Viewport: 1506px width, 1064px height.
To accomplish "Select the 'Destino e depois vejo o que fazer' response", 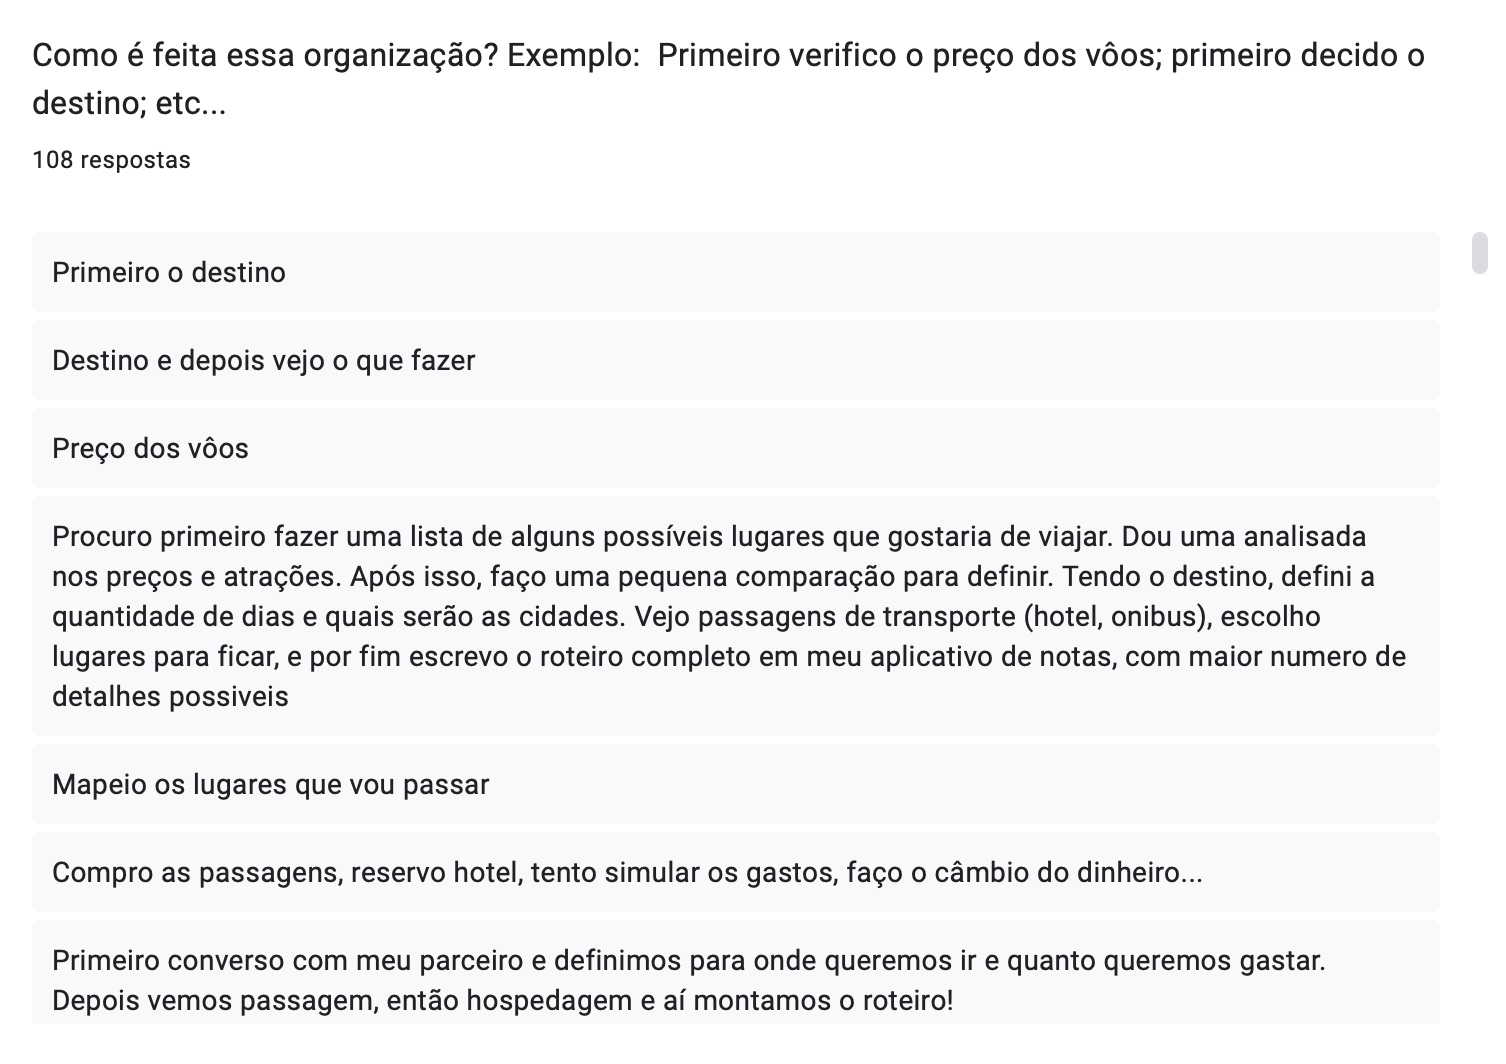I will pos(736,360).
